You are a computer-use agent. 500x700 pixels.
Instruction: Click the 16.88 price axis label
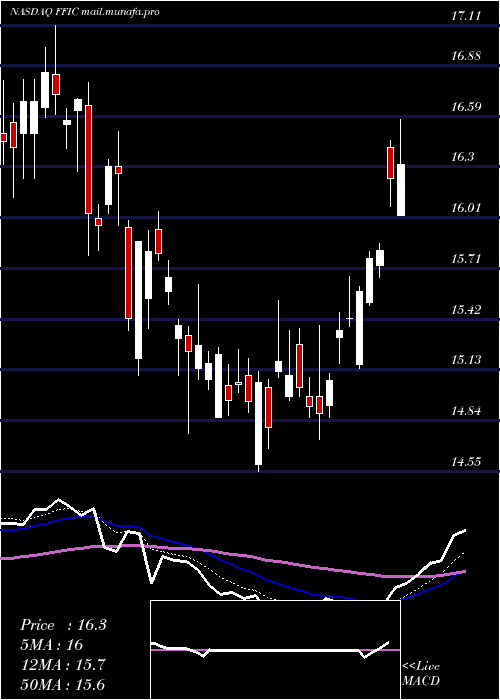[466, 56]
